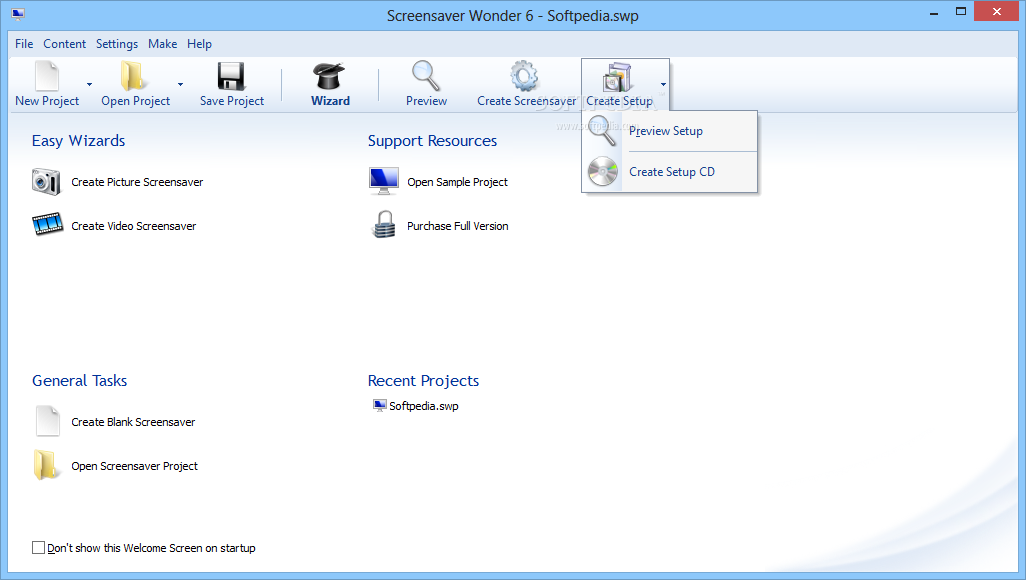The image size is (1026, 580).
Task: Click the film strip icon for Create Video Screensaver
Action: pos(48,224)
